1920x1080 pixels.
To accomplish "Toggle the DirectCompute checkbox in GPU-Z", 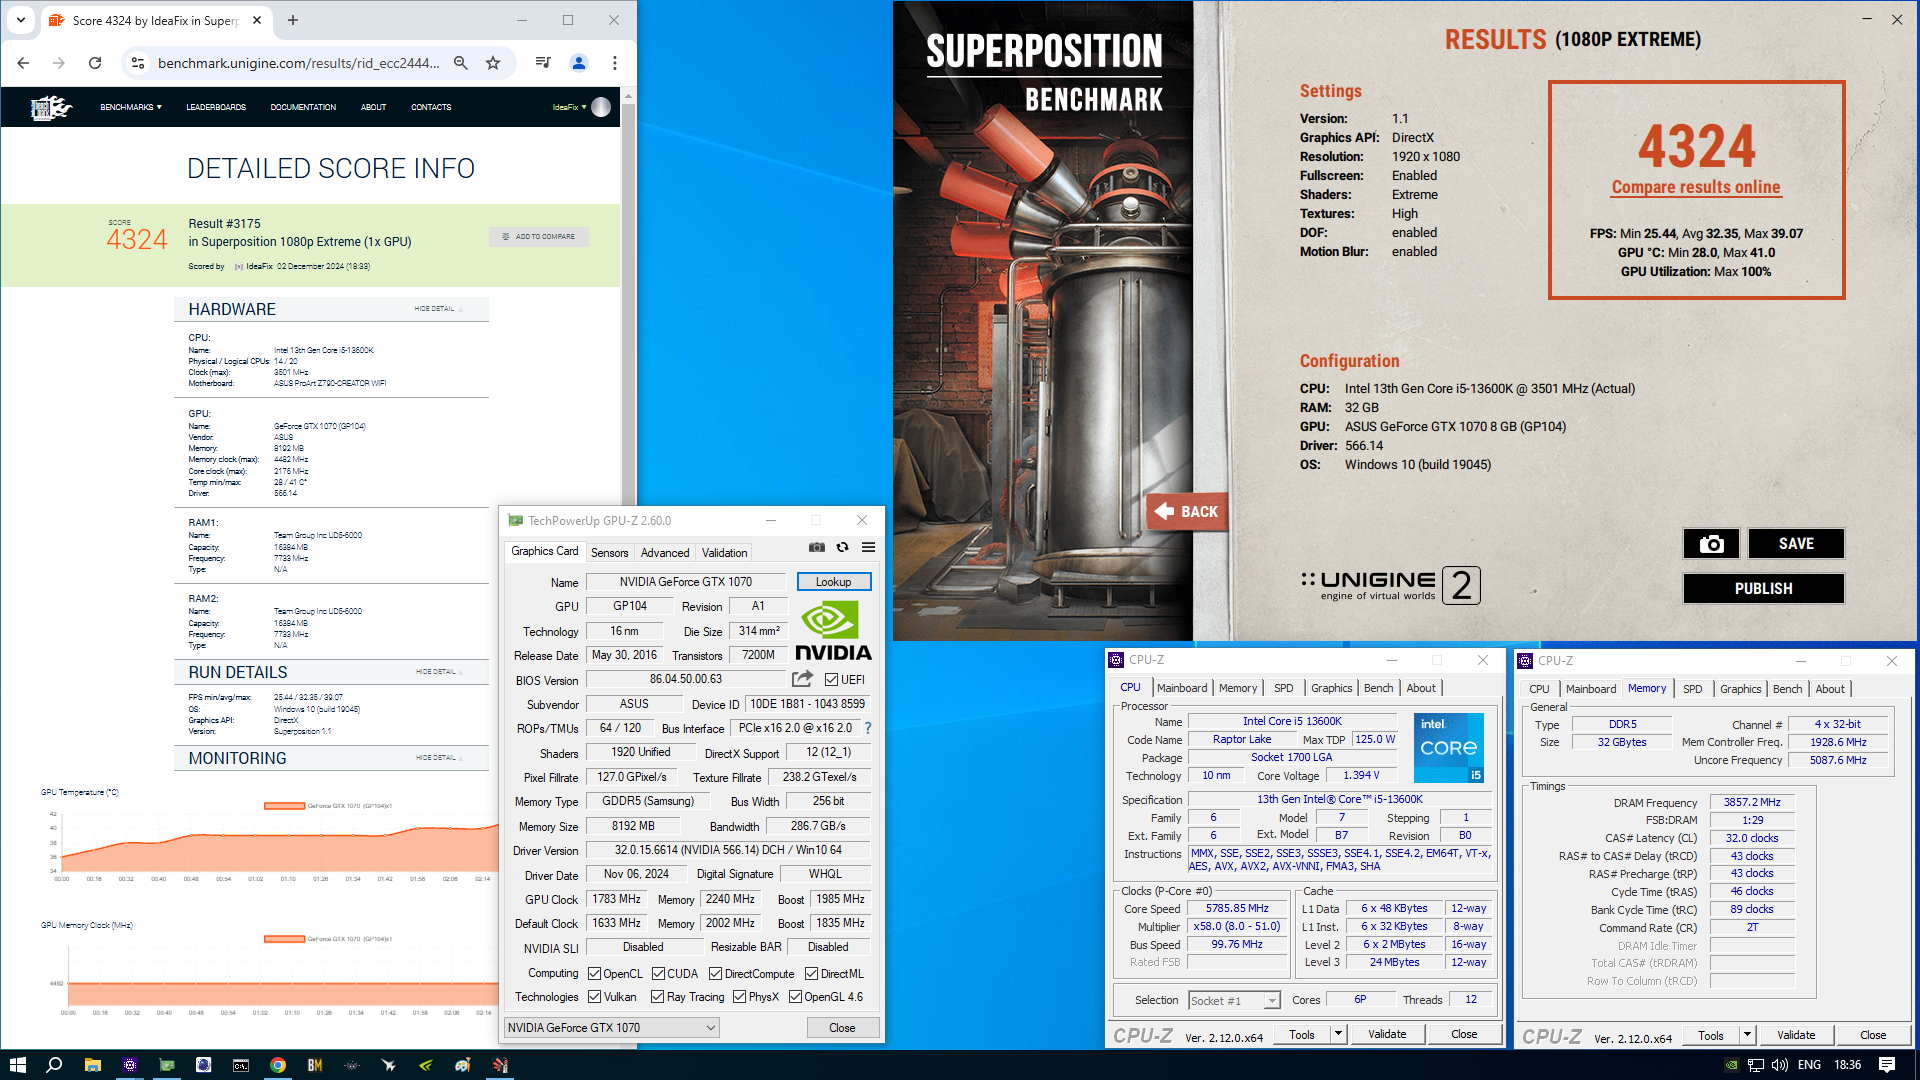I will (x=715, y=974).
